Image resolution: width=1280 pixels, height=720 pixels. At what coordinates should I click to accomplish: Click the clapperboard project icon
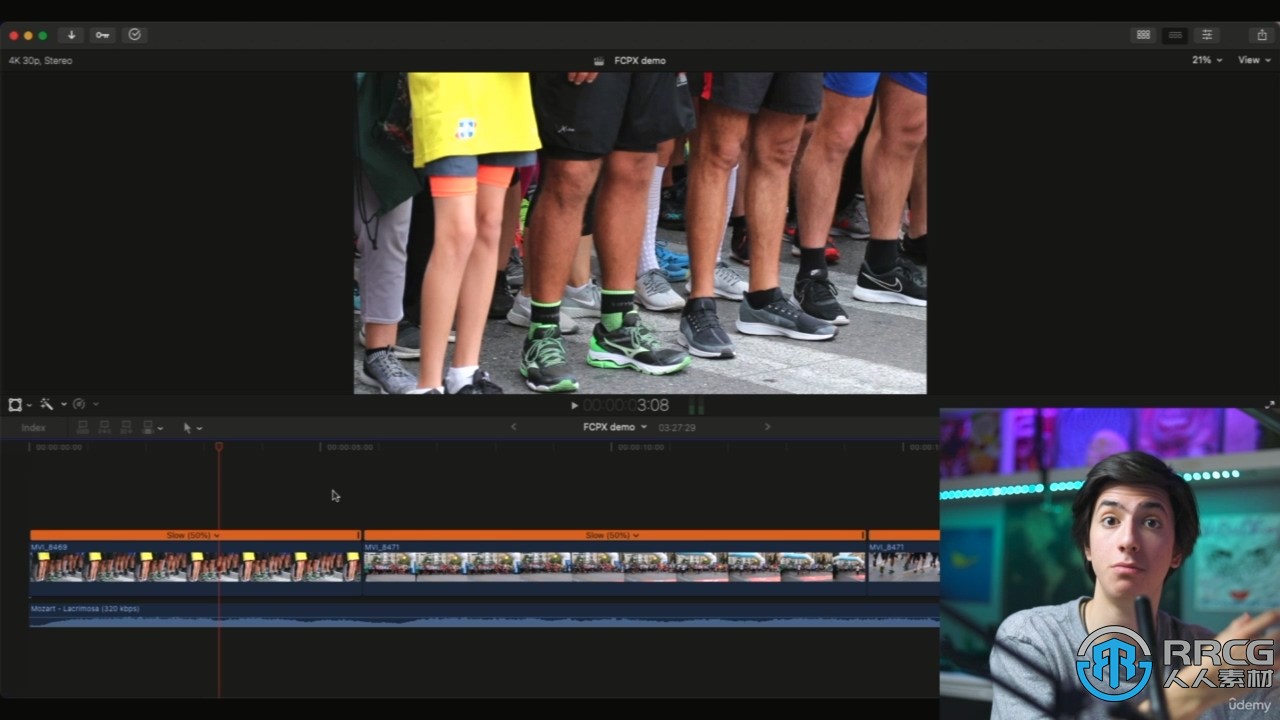[598, 61]
